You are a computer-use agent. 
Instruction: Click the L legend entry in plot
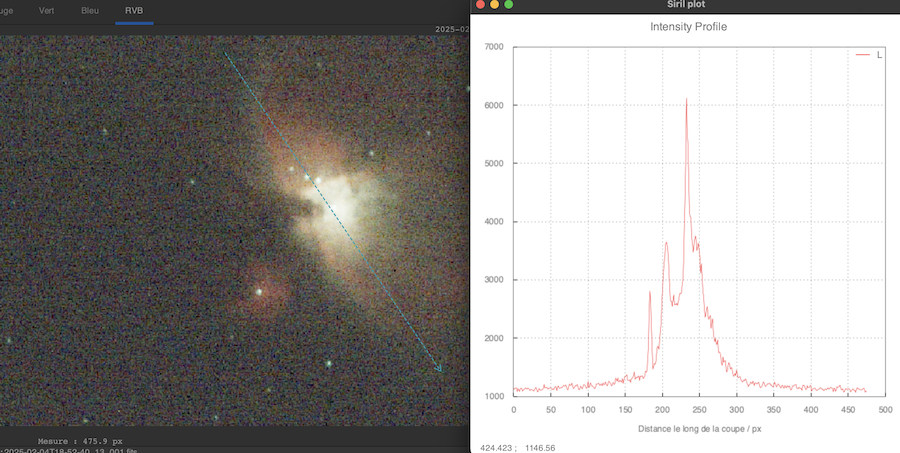868,55
